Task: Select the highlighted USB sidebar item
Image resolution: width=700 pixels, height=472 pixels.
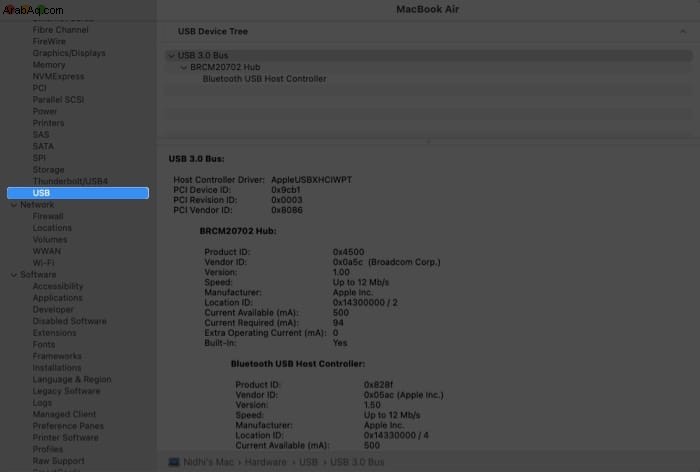Action: 78,192
